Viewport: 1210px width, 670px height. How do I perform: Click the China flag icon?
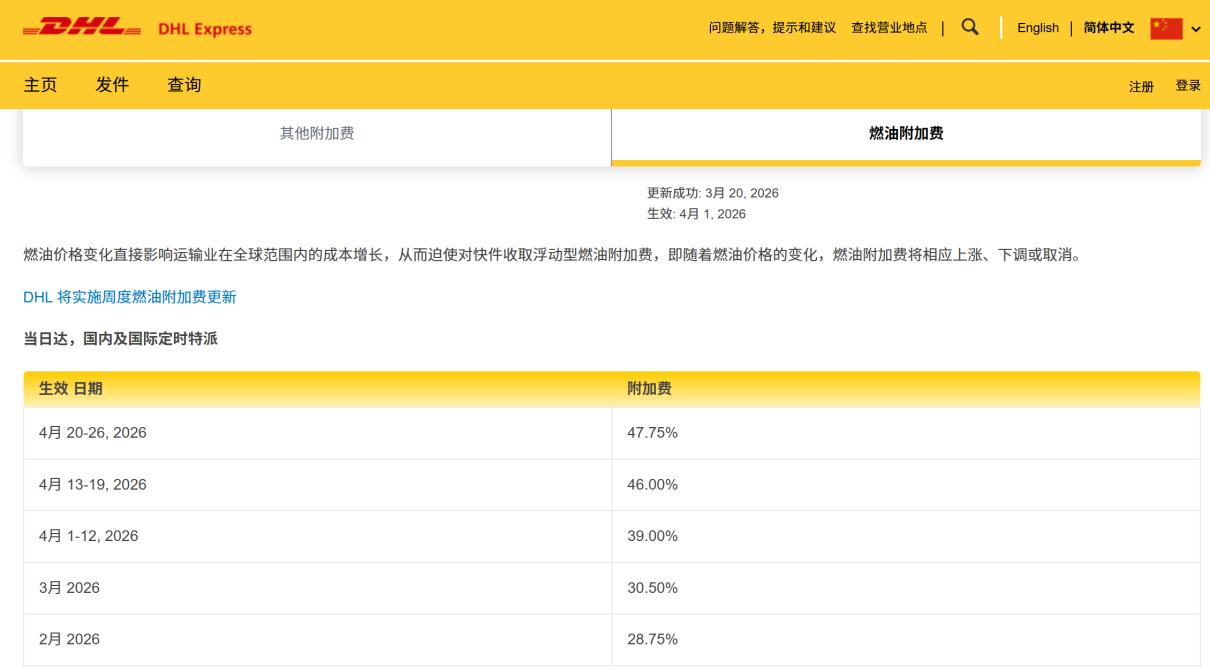[x=1169, y=28]
